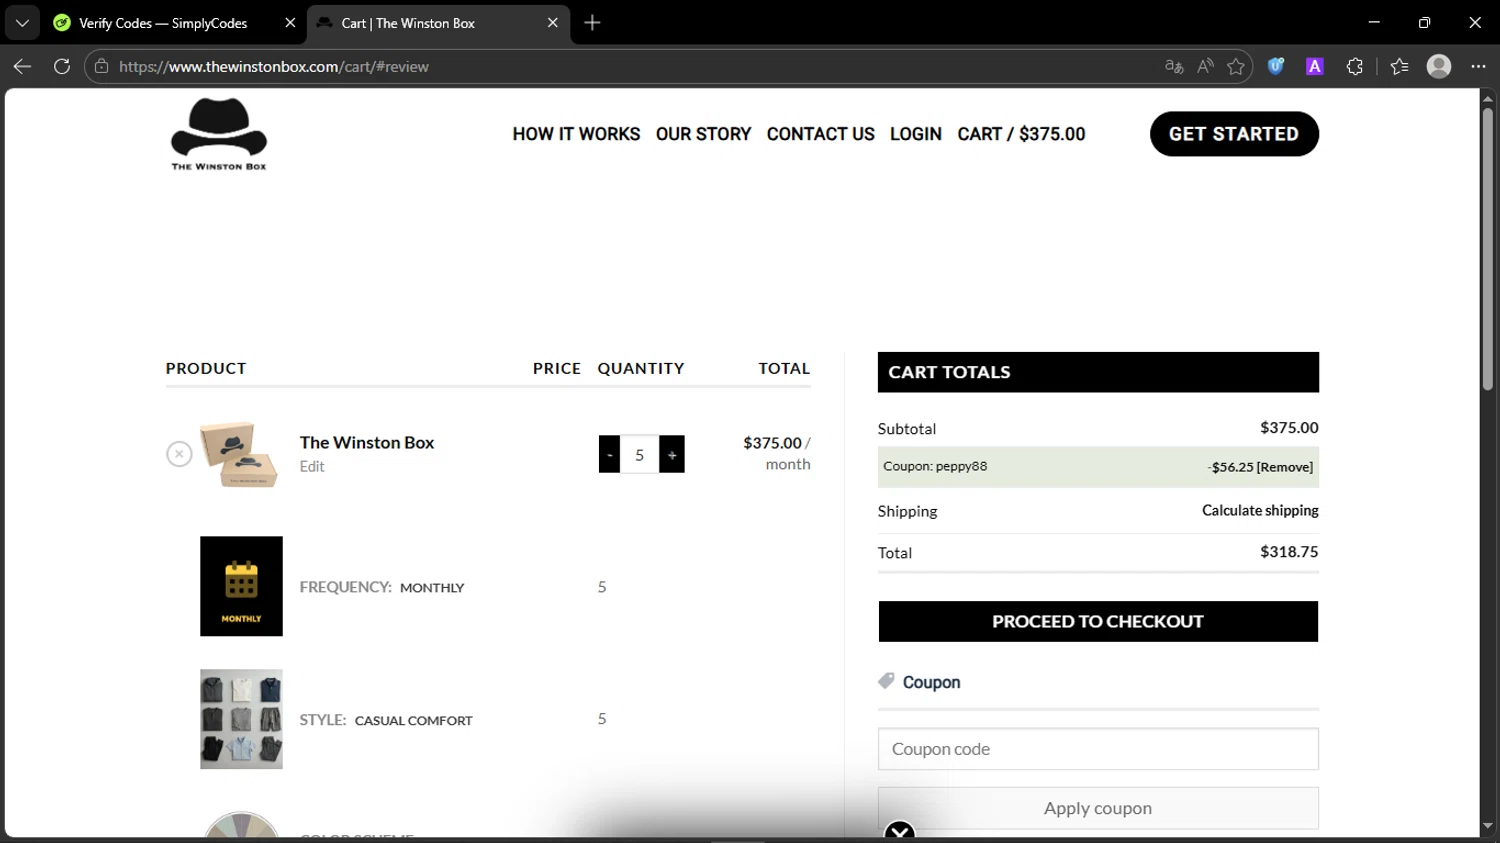
Task: Open the CART / $375.00 link
Action: pyautogui.click(x=1021, y=134)
